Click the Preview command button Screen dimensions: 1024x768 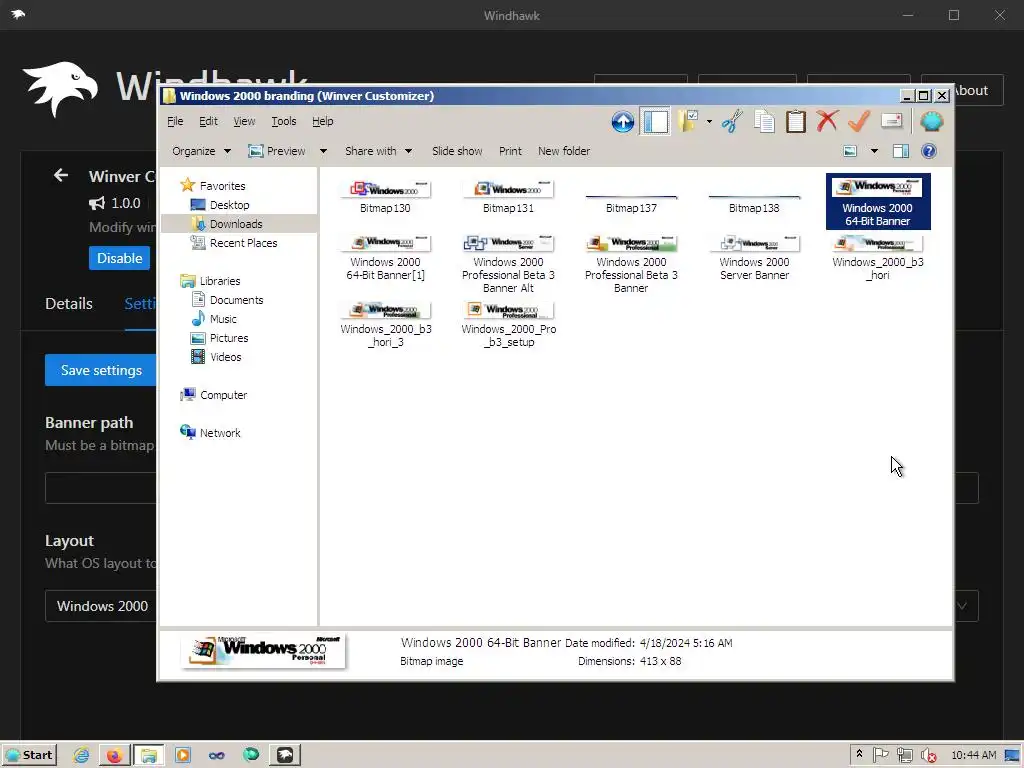(277, 151)
